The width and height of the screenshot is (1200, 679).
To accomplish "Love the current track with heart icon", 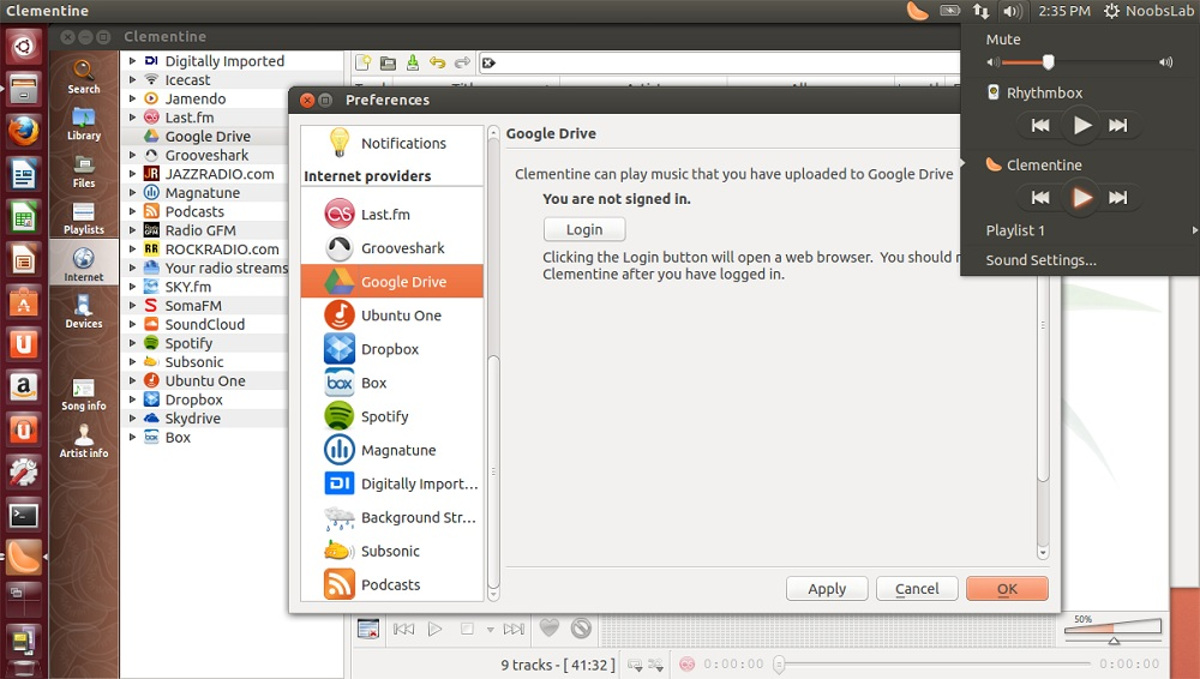I will [549, 628].
